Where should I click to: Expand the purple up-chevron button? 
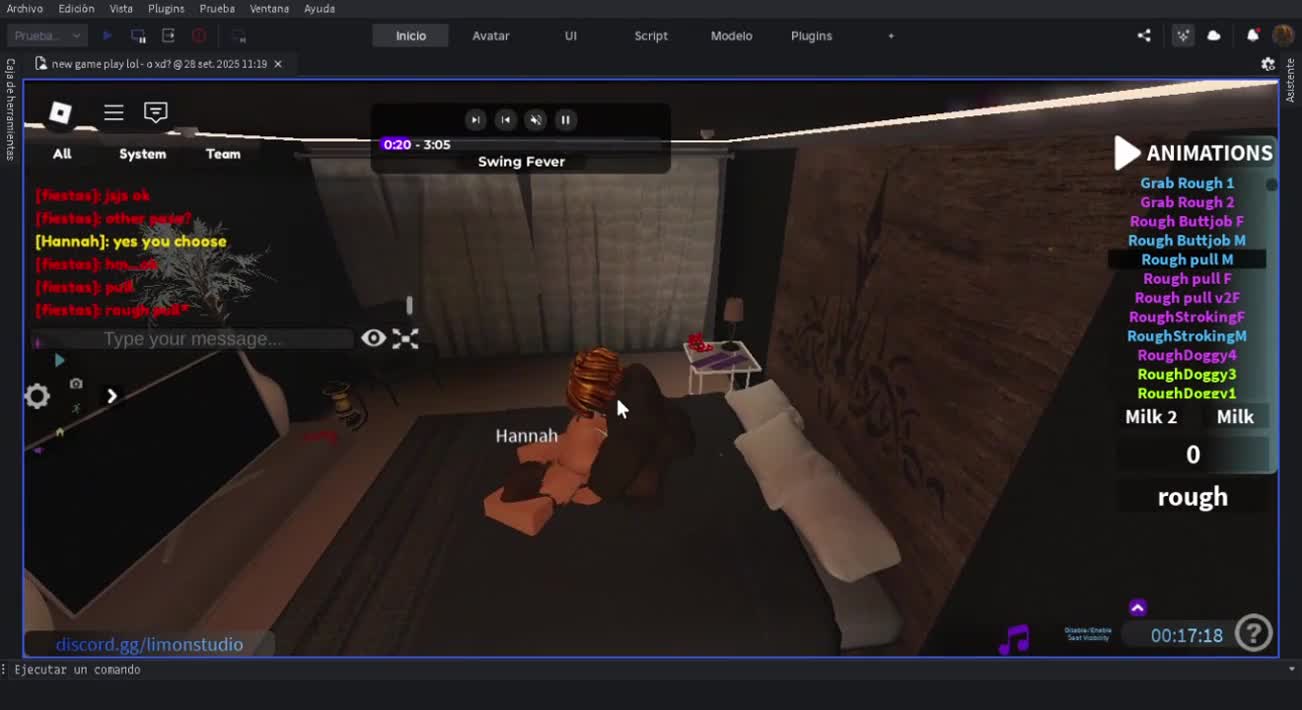[x=1137, y=608]
